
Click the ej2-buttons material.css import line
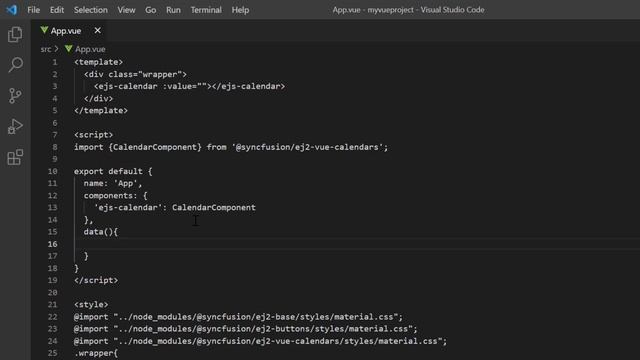pos(246,329)
